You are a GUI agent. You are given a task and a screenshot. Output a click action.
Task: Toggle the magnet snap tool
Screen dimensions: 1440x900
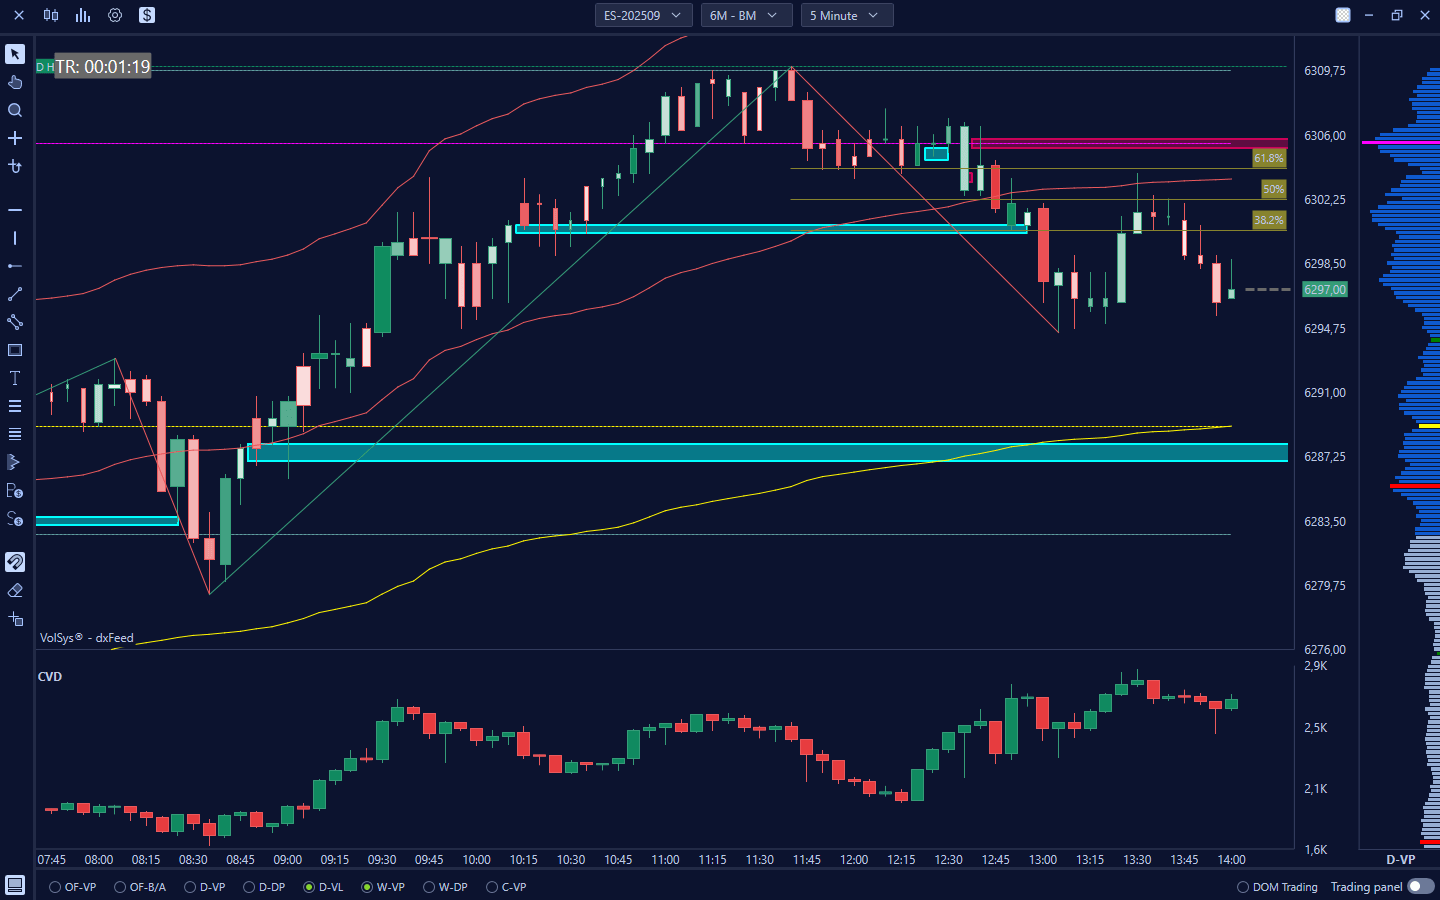click(x=15, y=562)
